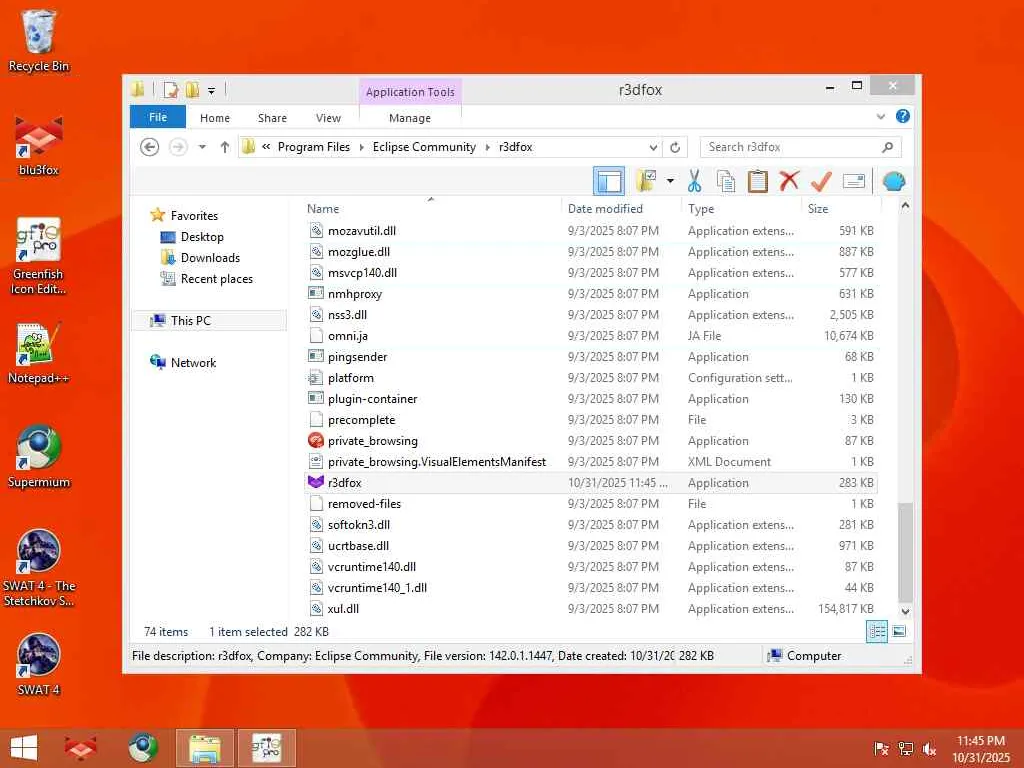Click the Help question mark icon
This screenshot has height=768, width=1024.
click(903, 116)
